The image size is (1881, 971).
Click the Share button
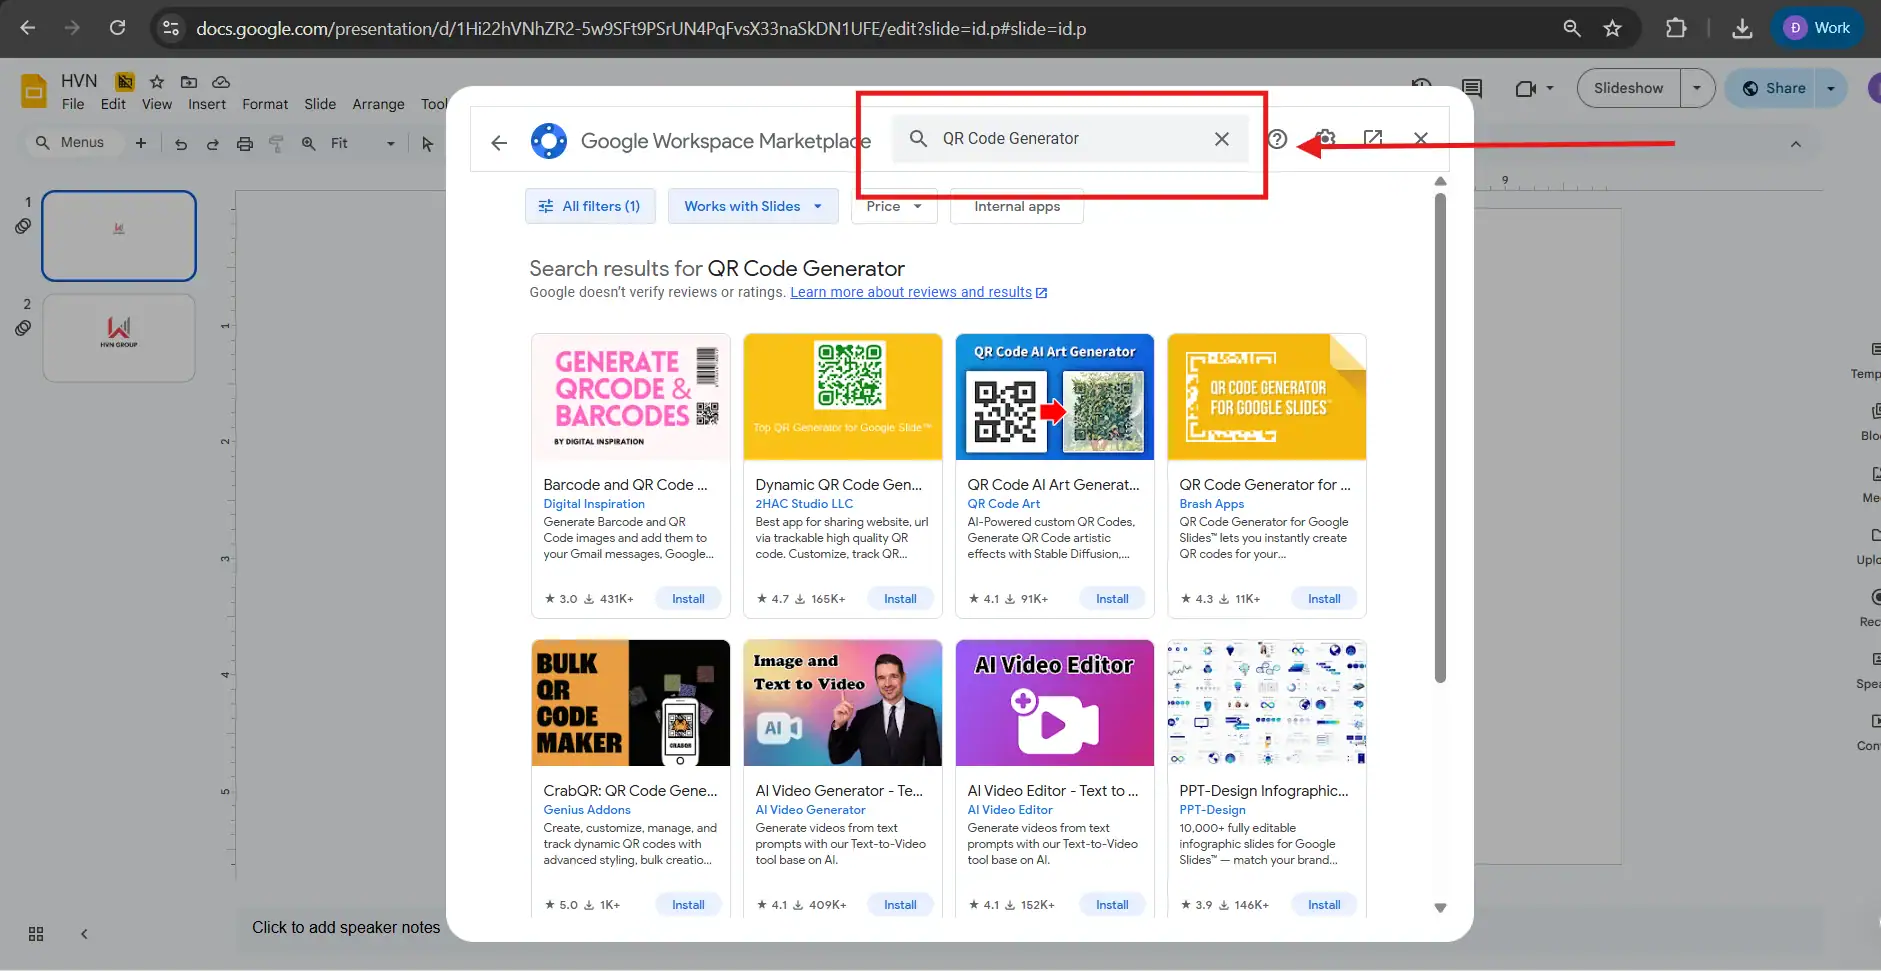coord(1772,88)
